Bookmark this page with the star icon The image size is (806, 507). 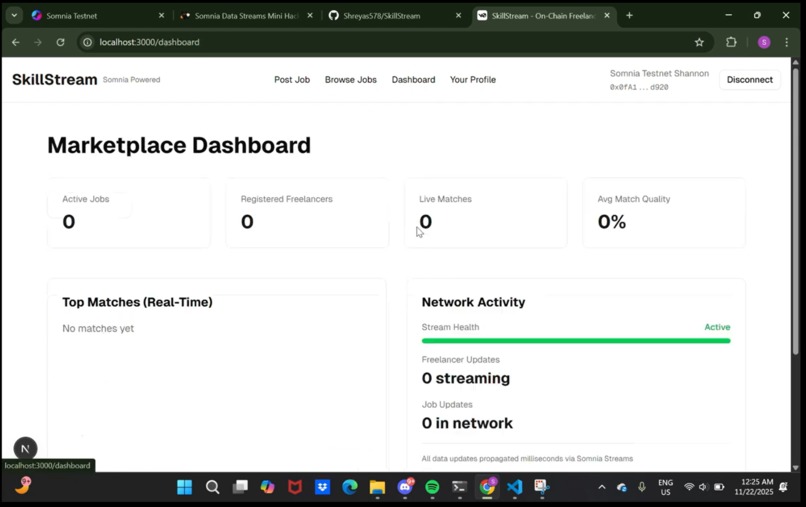click(x=699, y=42)
